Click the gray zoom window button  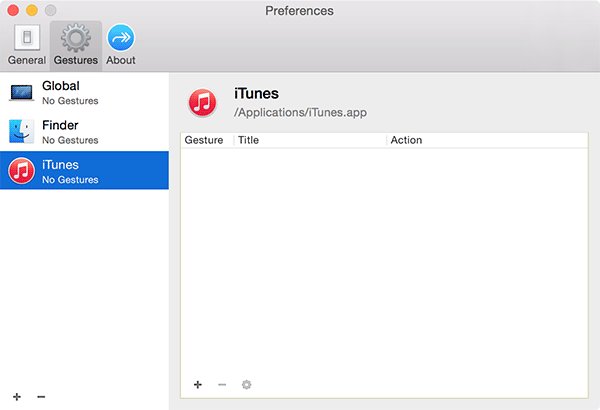point(51,10)
